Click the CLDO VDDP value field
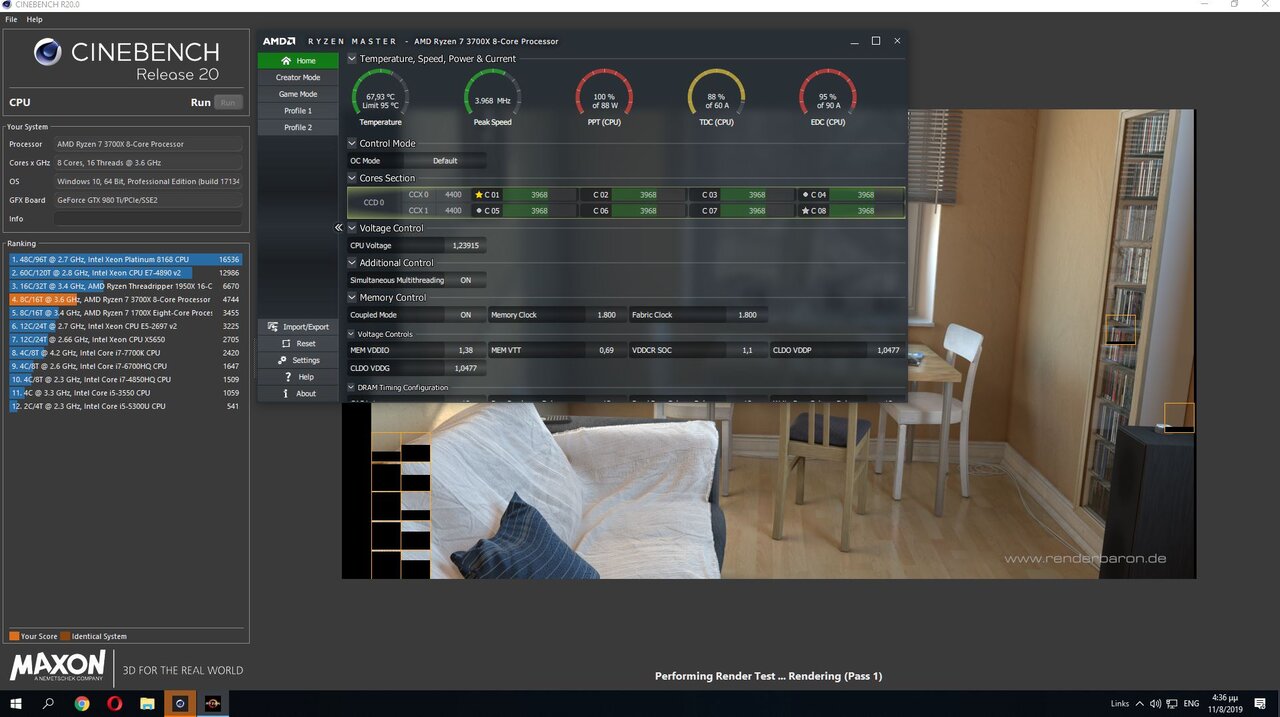Viewport: 1280px width, 717px height. point(888,350)
